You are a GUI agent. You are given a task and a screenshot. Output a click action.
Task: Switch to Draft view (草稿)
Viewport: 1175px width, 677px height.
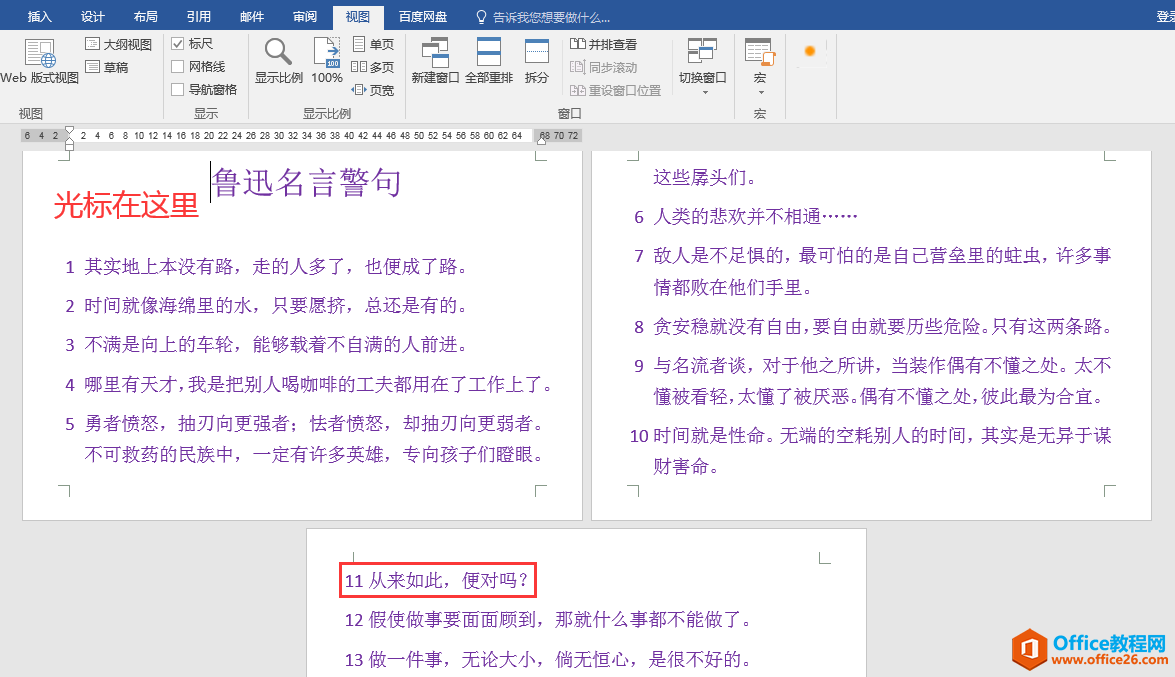tap(107, 67)
